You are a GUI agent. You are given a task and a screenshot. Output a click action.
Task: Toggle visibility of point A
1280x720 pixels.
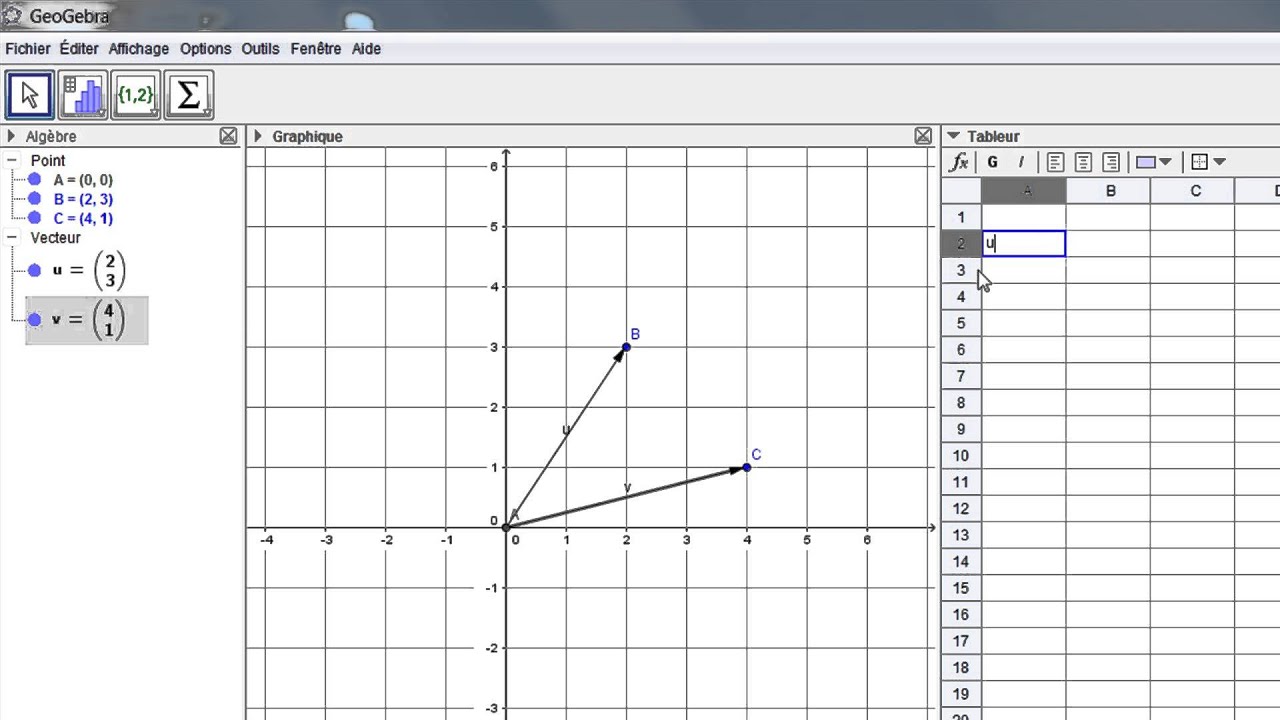[x=35, y=180]
